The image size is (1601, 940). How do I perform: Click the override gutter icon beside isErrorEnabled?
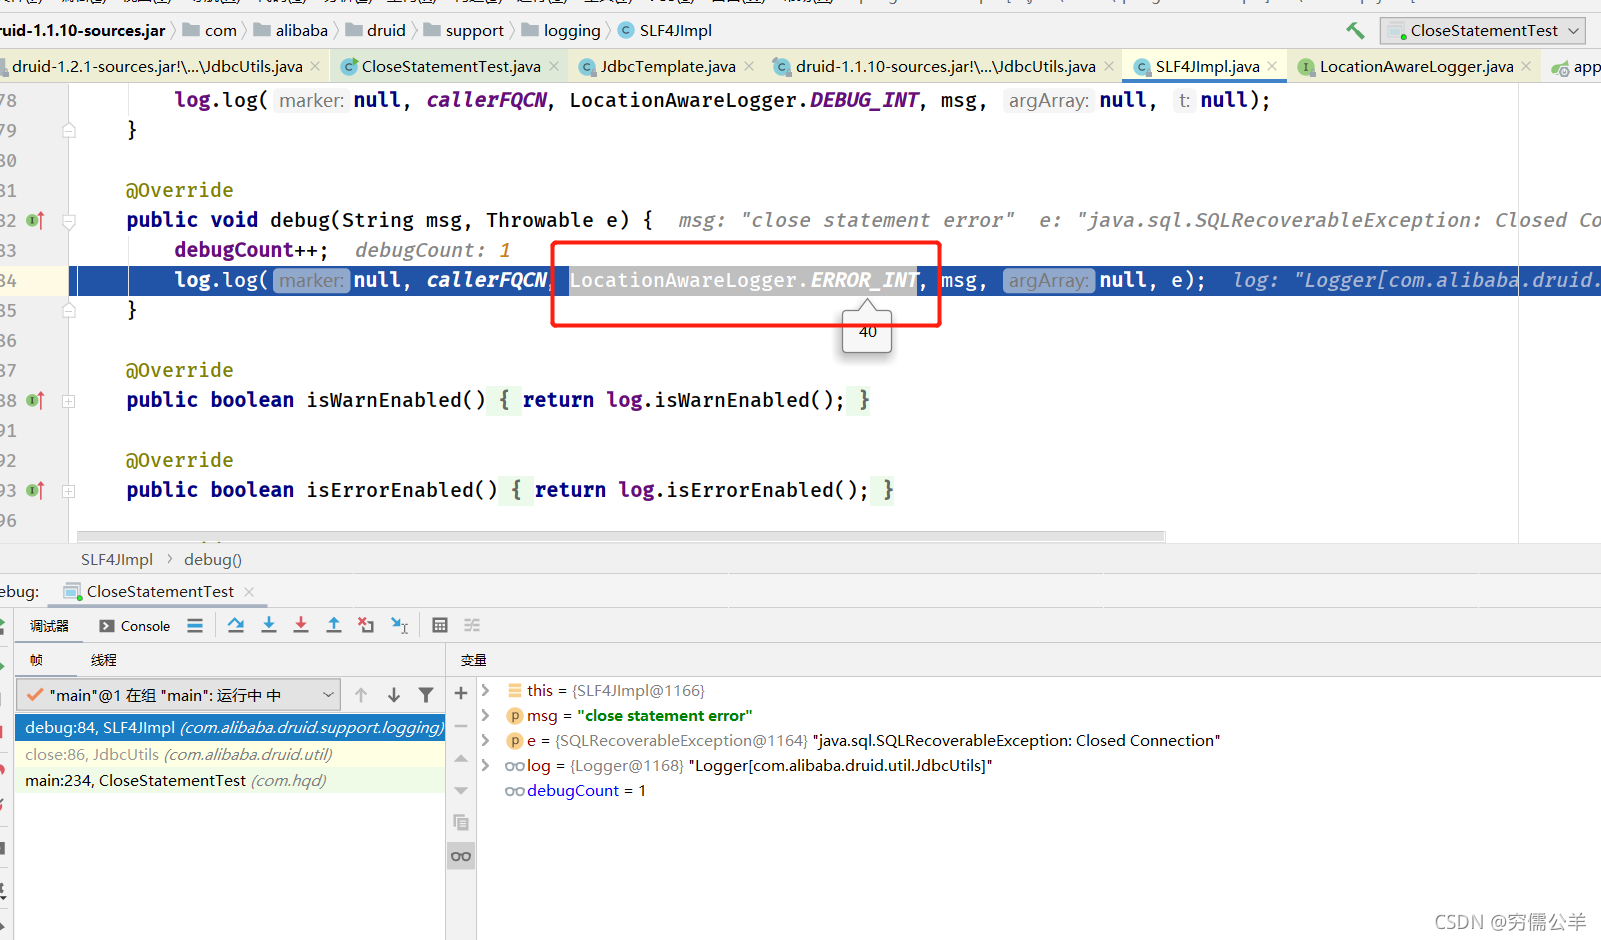point(35,490)
